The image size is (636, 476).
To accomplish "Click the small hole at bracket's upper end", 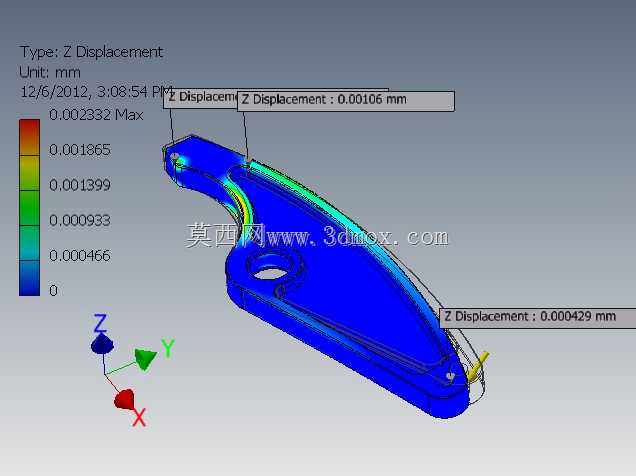I will 175,157.
